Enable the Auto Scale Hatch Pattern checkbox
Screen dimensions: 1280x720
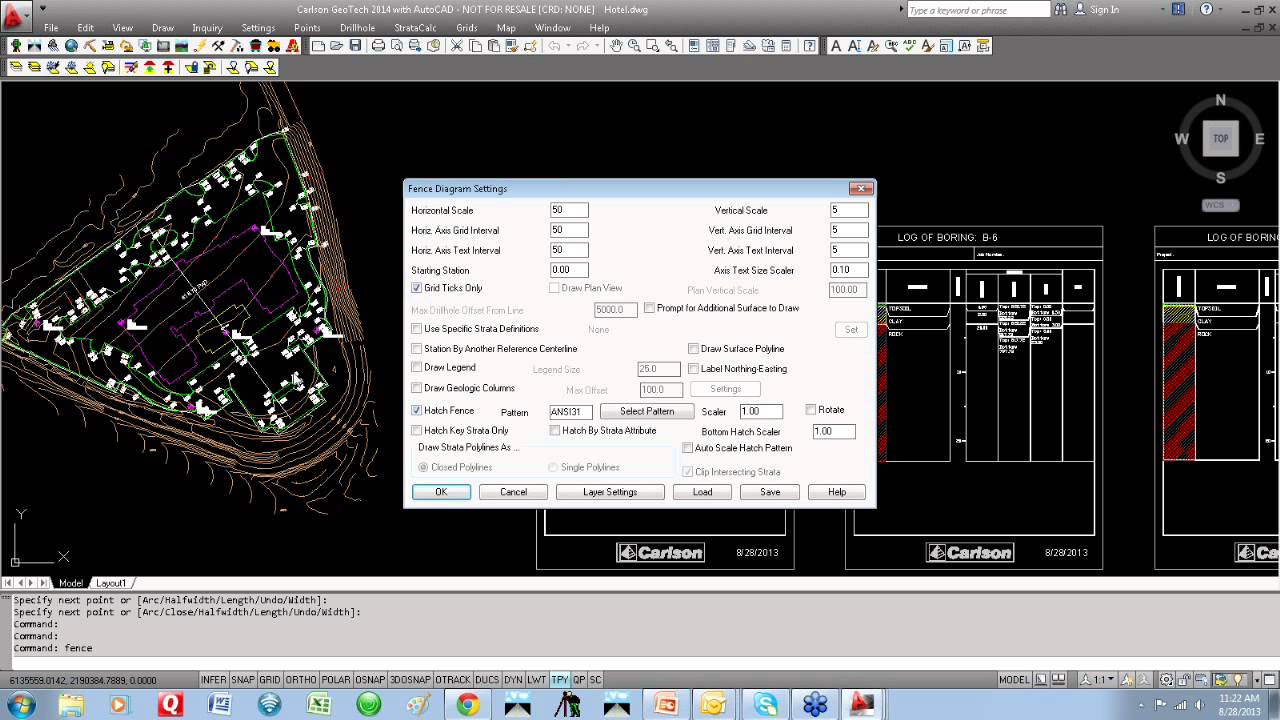click(x=687, y=448)
